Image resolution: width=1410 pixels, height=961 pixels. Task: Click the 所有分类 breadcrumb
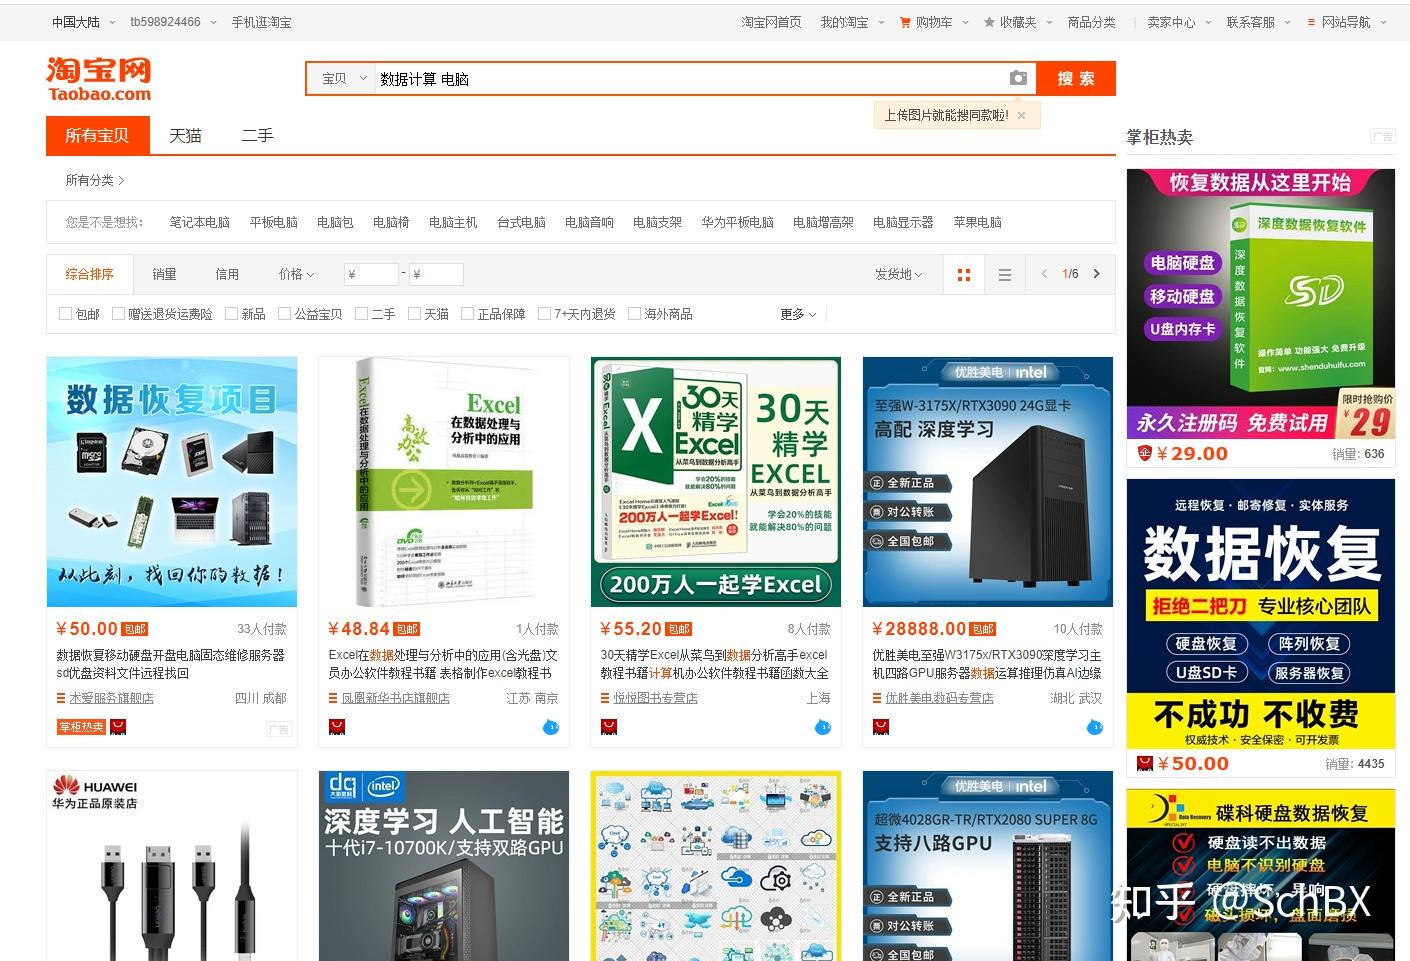click(x=95, y=180)
